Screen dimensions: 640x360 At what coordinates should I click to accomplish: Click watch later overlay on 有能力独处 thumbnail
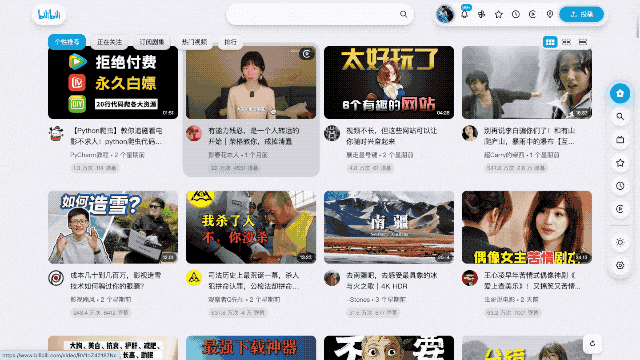307,54
